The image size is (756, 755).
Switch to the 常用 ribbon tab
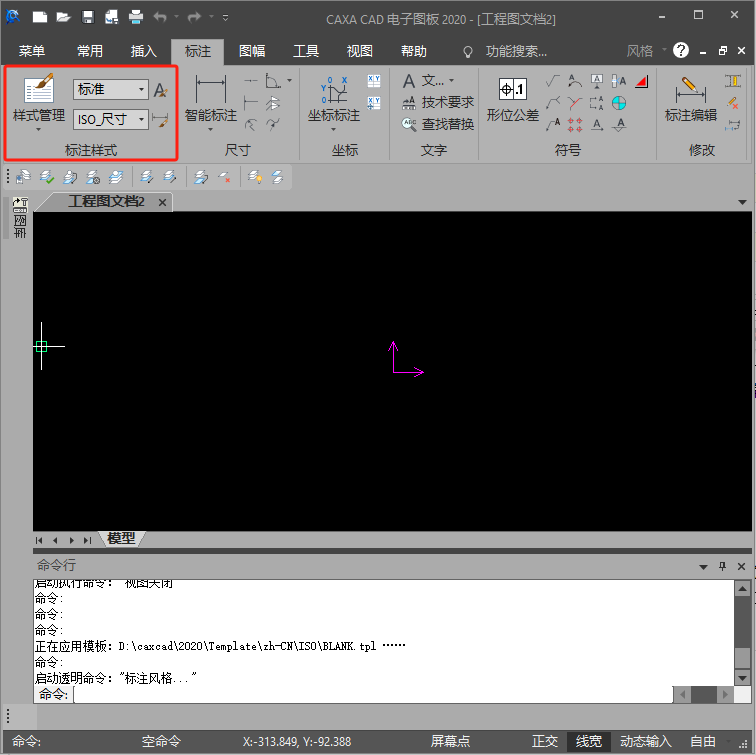click(90, 51)
